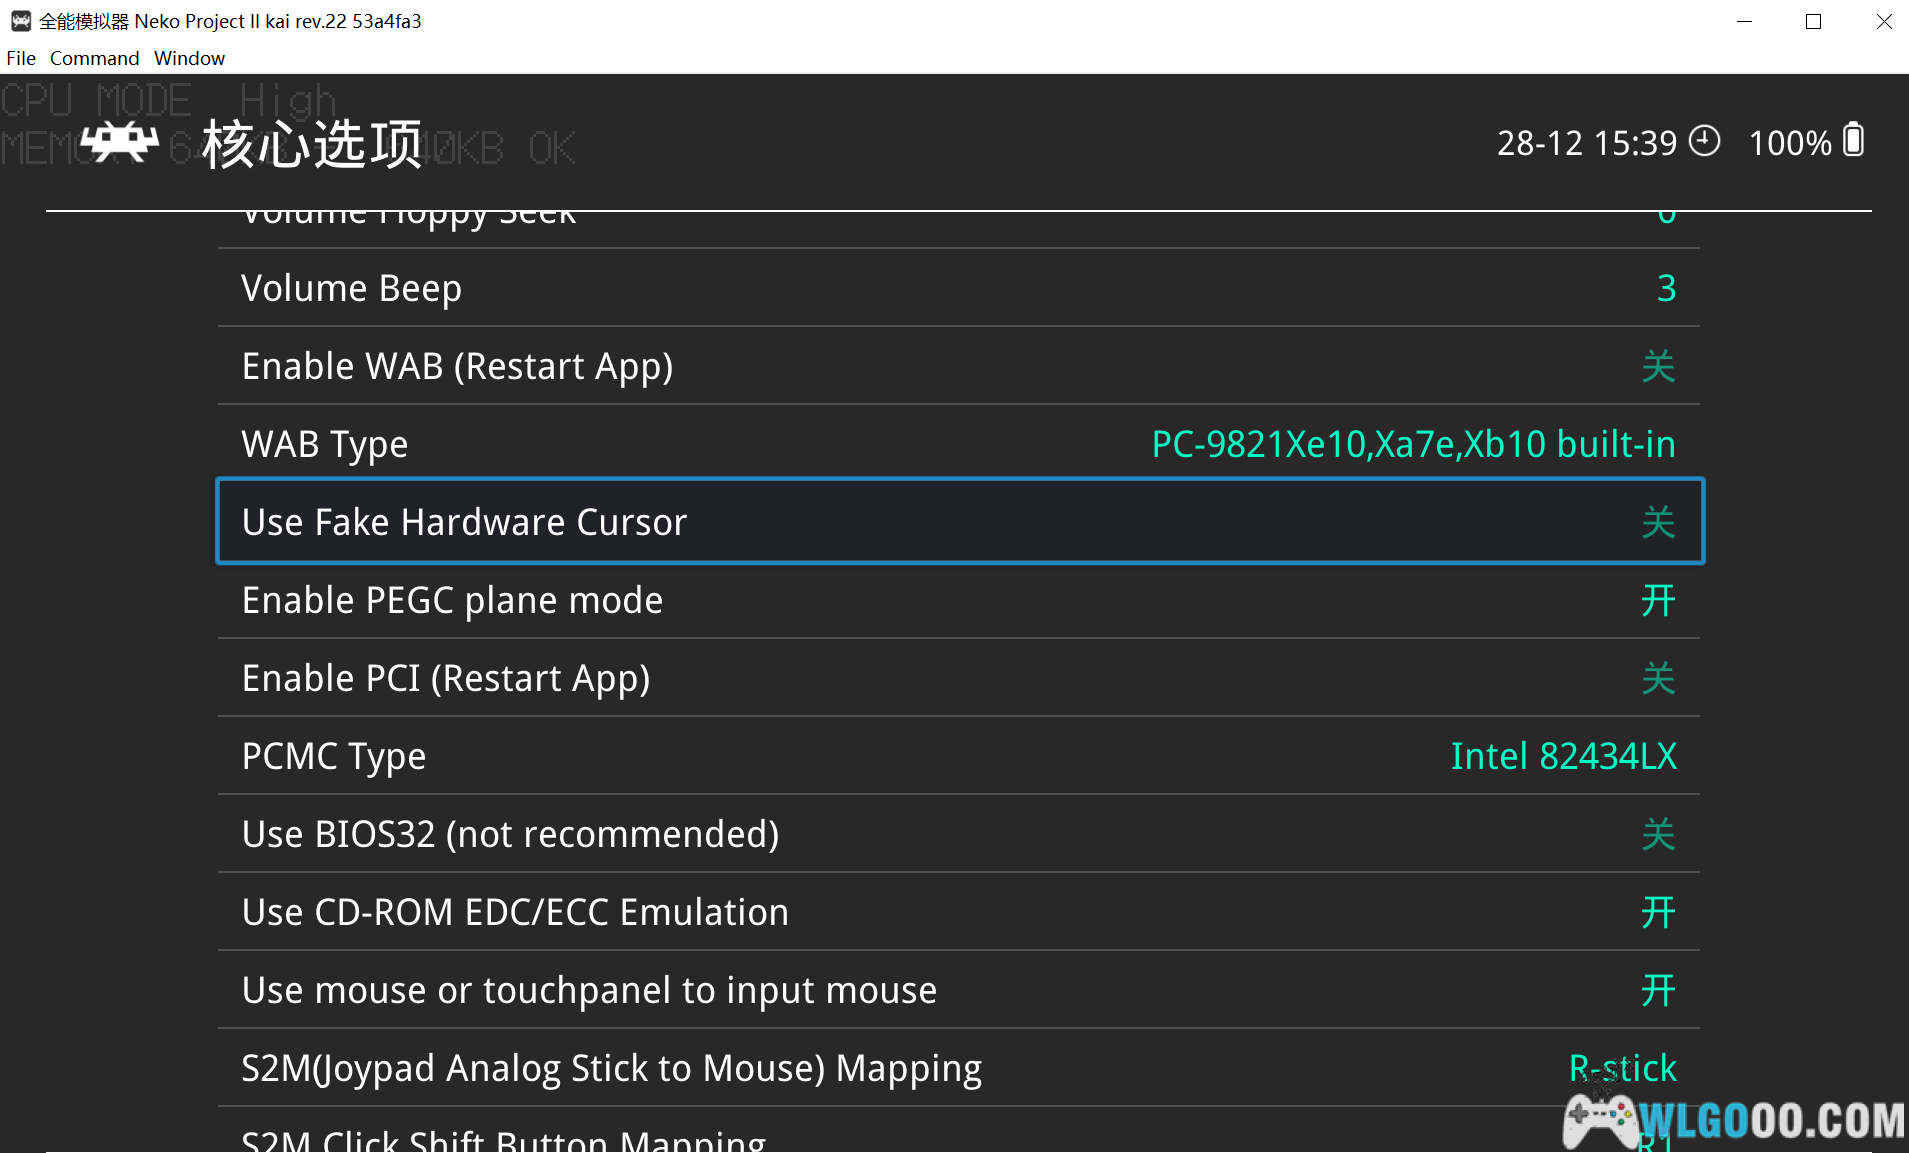Click the 核心选项 header title
This screenshot has height=1153, width=1909.
(x=312, y=144)
